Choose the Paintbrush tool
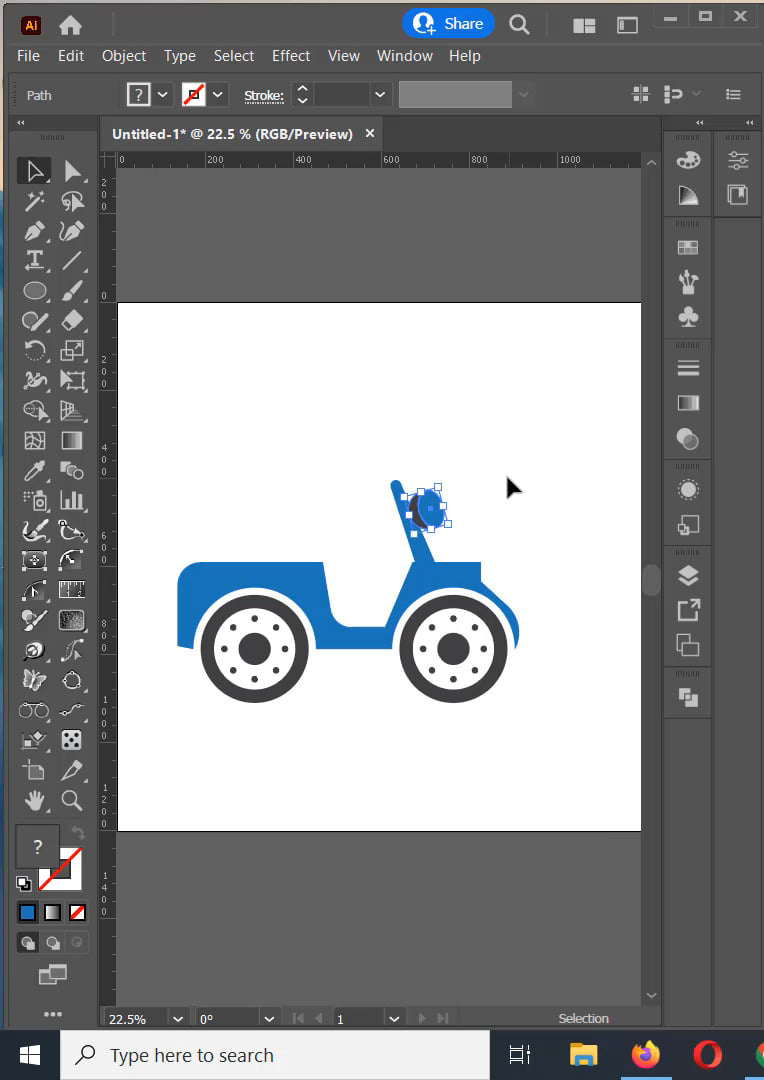764x1080 pixels. (72, 291)
